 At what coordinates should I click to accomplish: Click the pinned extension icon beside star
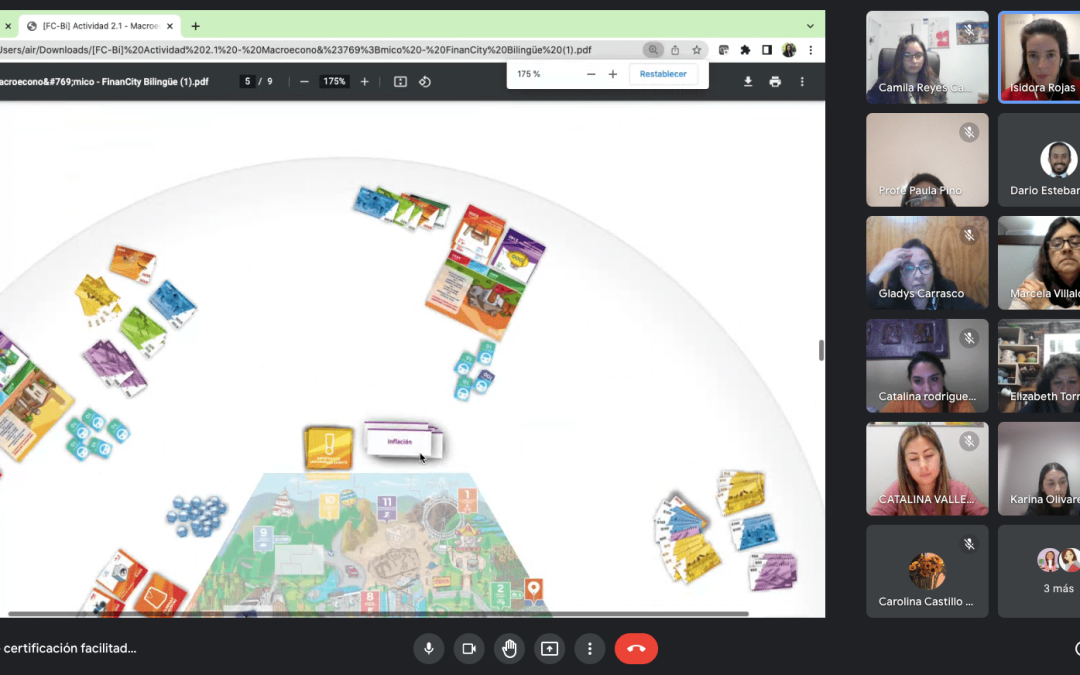[723, 50]
